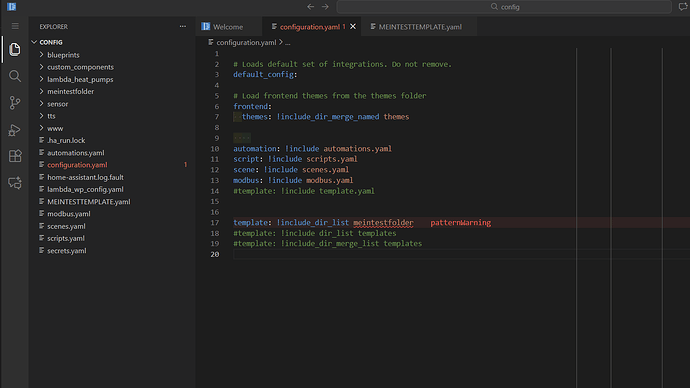Open home-assistant.log.fault file
Image resolution: width=690 pixels, height=388 pixels.
click(x=85, y=177)
